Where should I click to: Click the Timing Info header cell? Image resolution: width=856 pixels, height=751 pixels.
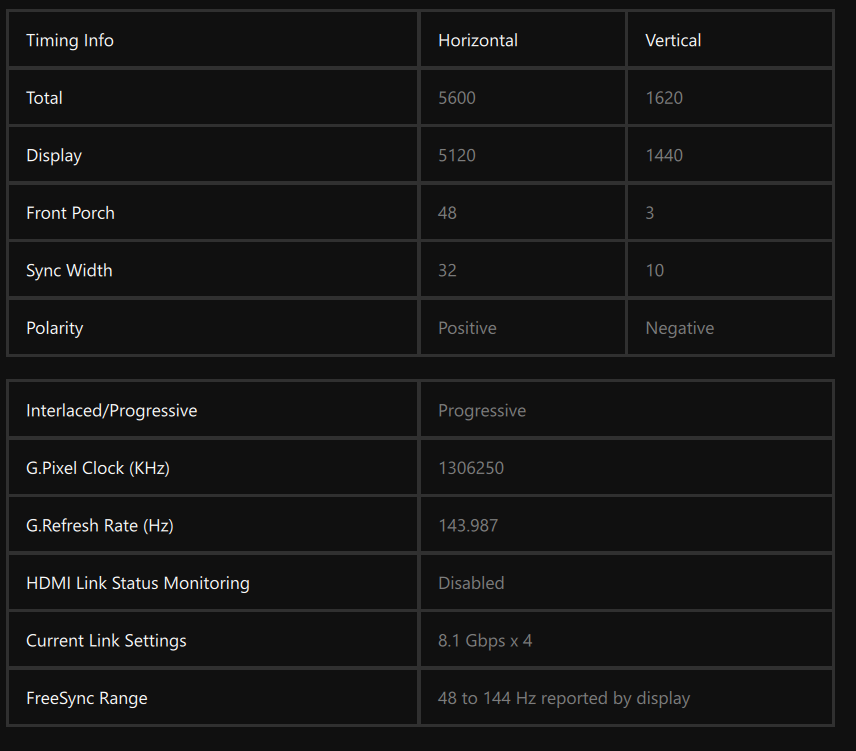[x=70, y=40]
